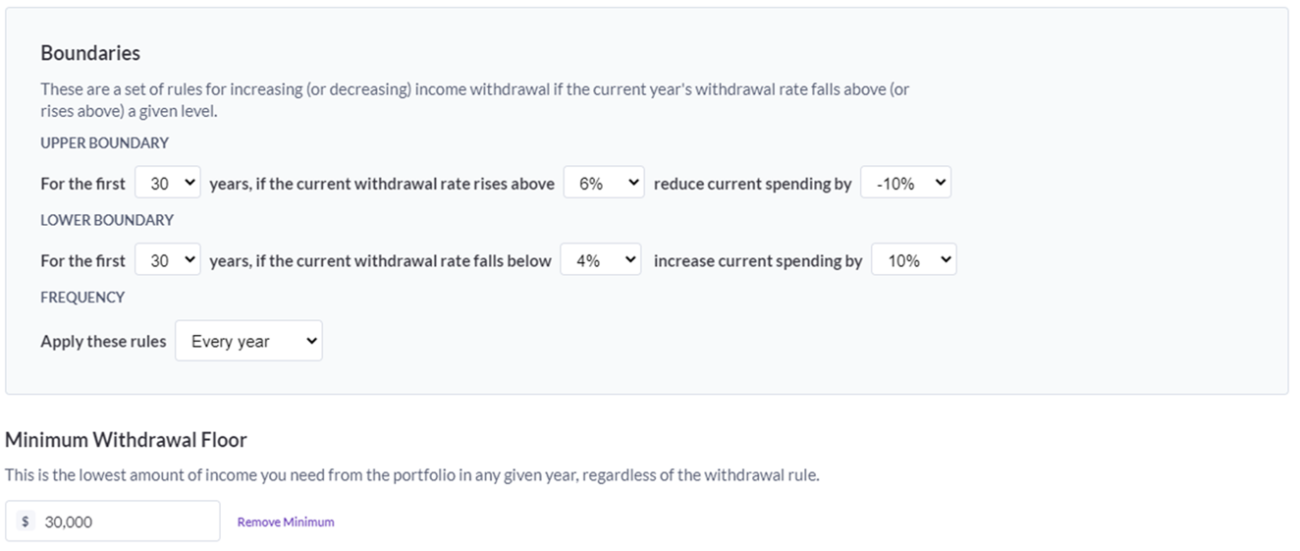The image size is (1300, 551).
Task: Click the 'UPPER BOUNDARY' label
Action: coord(104,143)
